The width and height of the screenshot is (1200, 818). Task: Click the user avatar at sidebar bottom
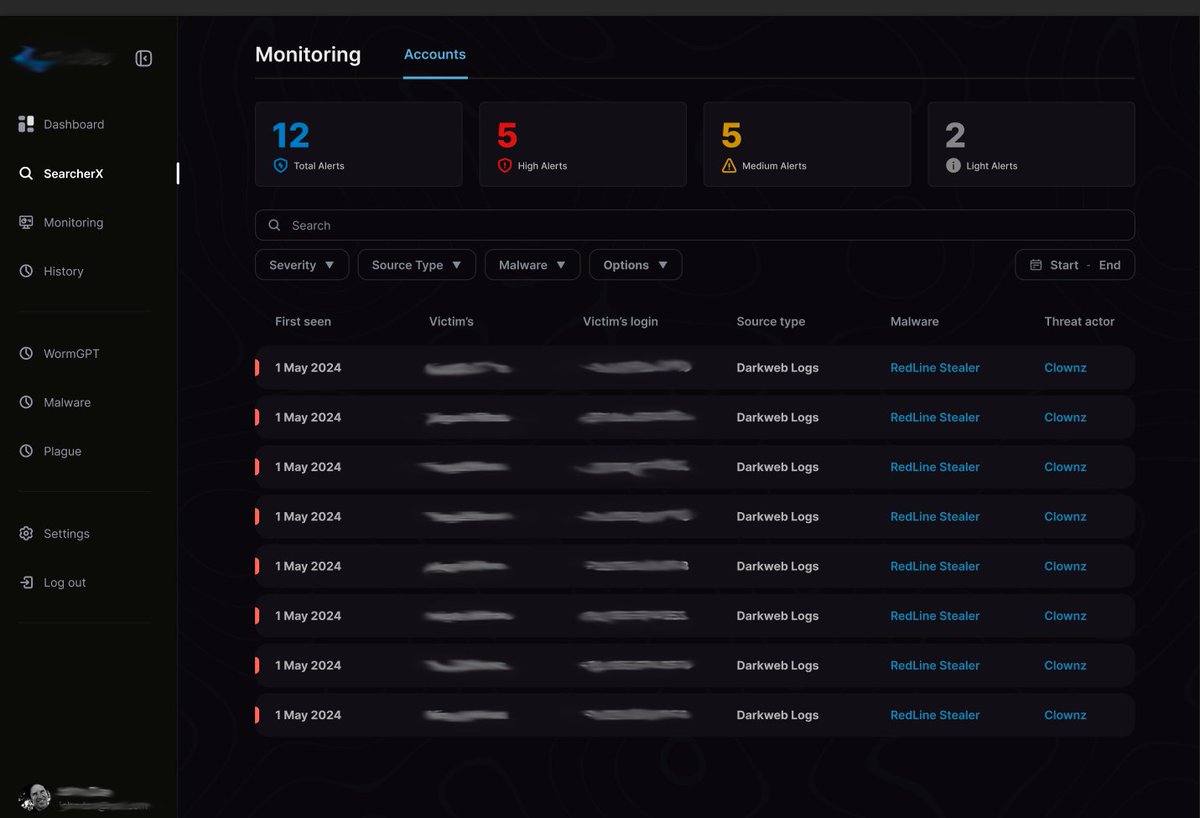click(x=36, y=797)
